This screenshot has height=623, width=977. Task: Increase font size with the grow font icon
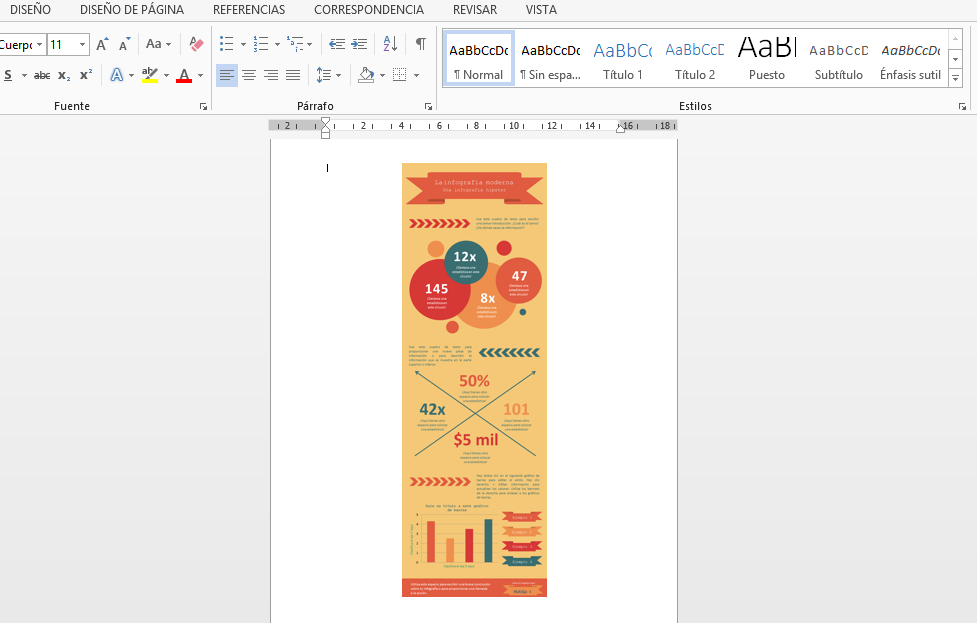tap(102, 44)
